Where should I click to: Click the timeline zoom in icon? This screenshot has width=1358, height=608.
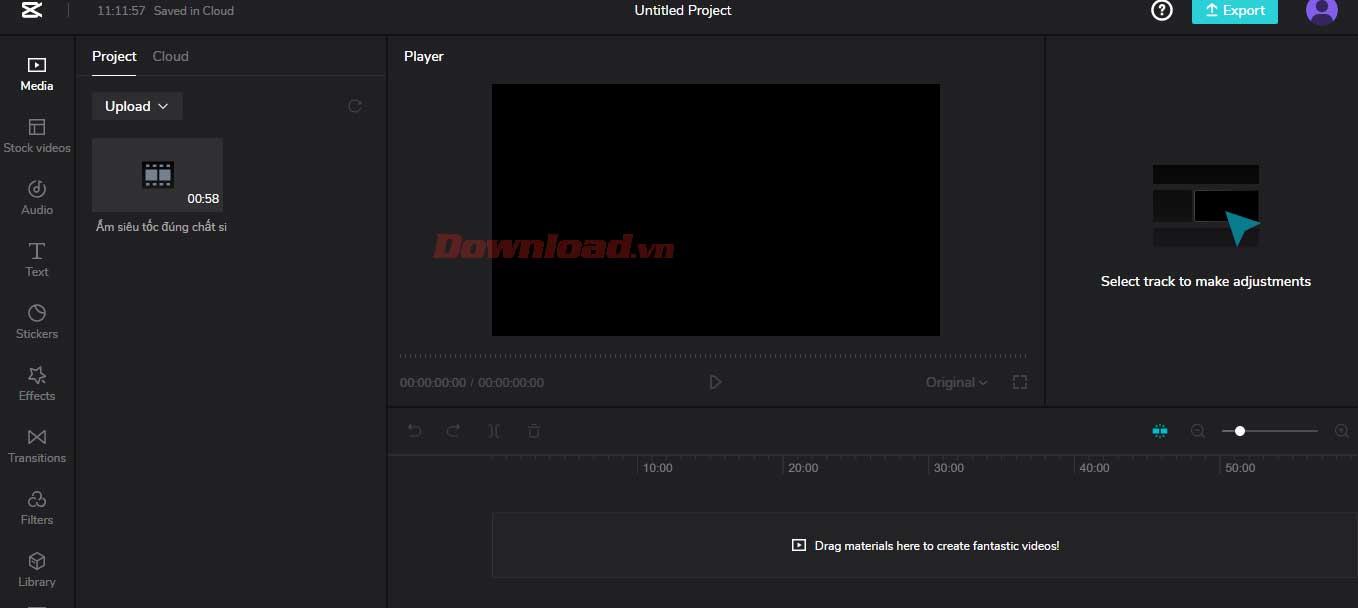1341,431
